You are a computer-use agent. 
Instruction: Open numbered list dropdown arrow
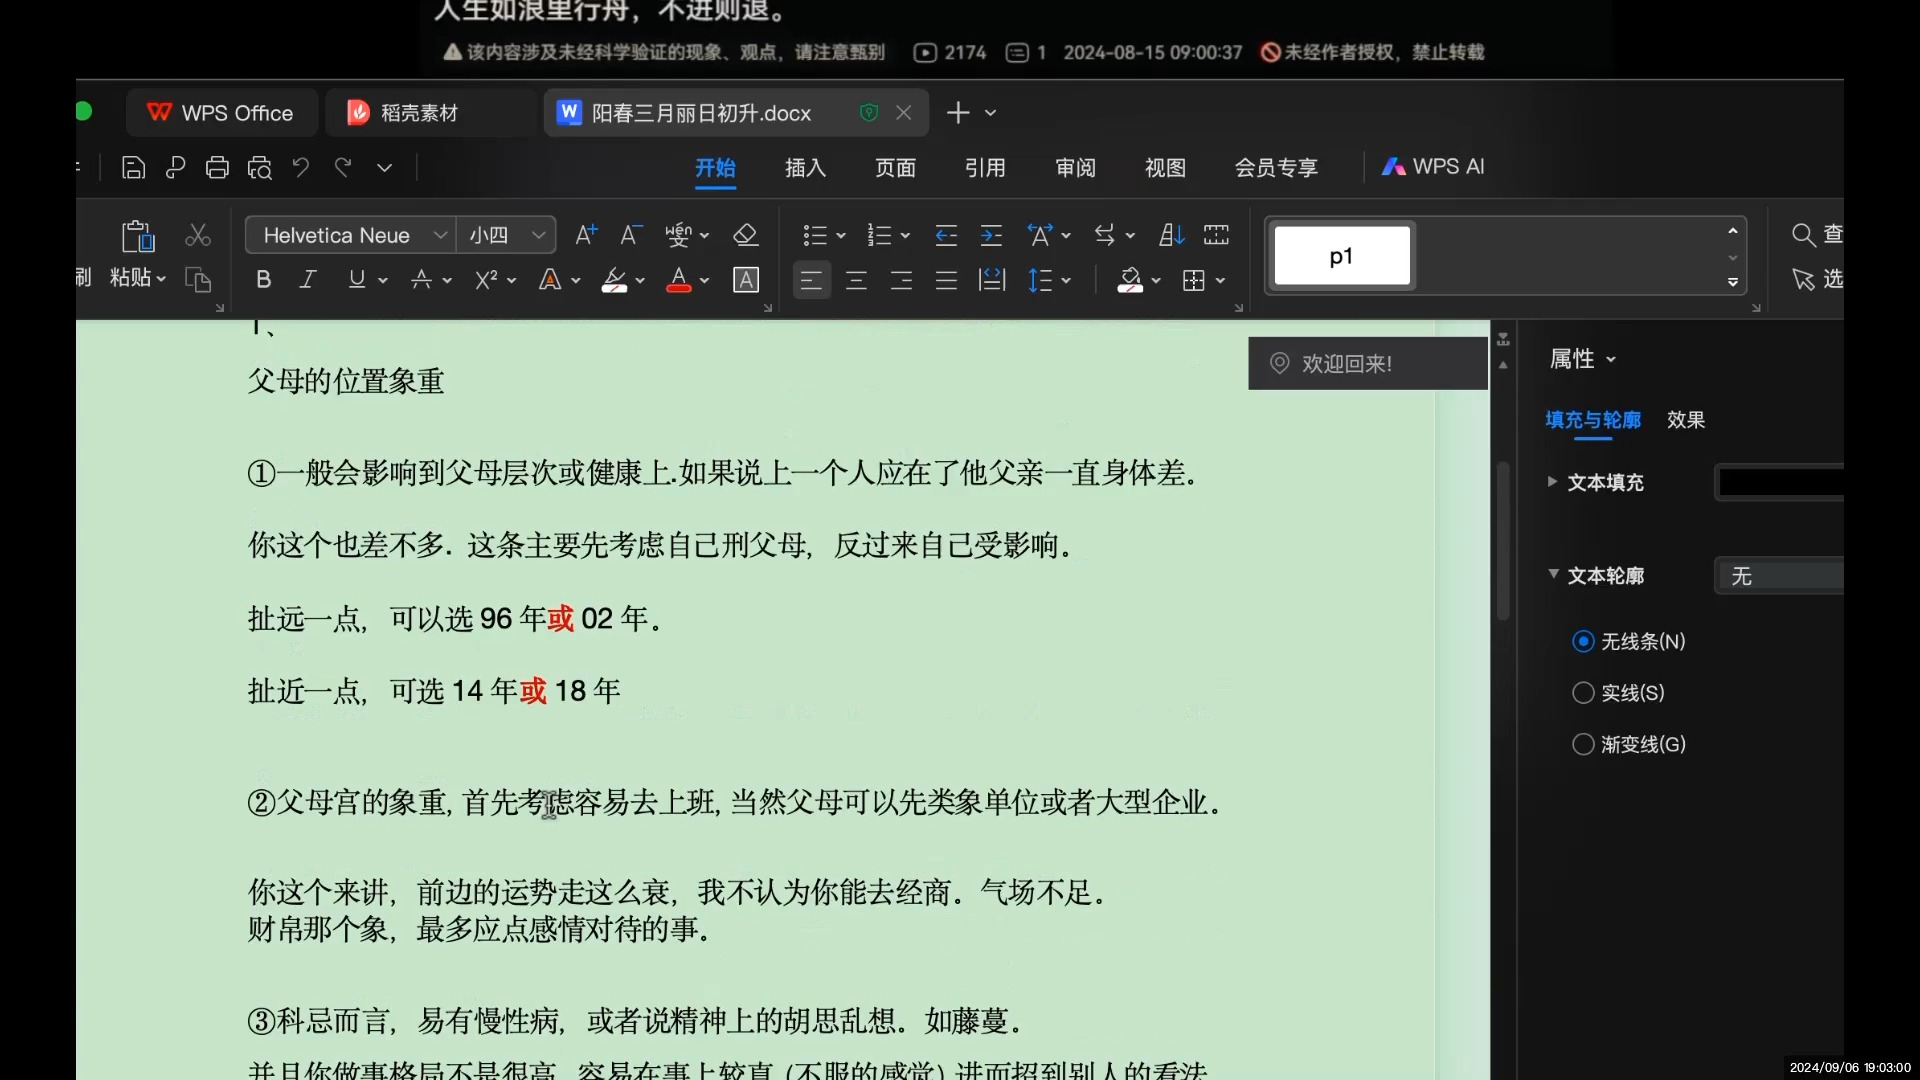click(x=905, y=236)
